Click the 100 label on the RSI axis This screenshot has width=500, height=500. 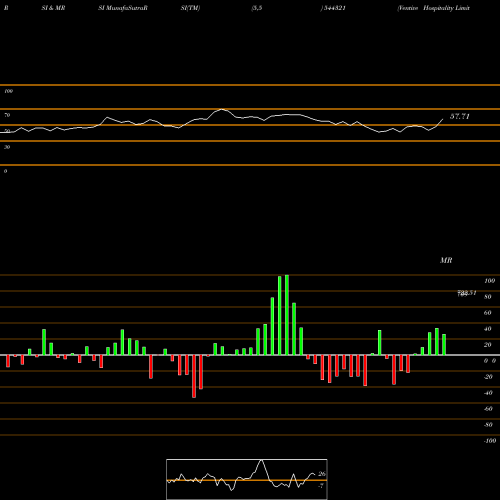[x=8, y=91]
